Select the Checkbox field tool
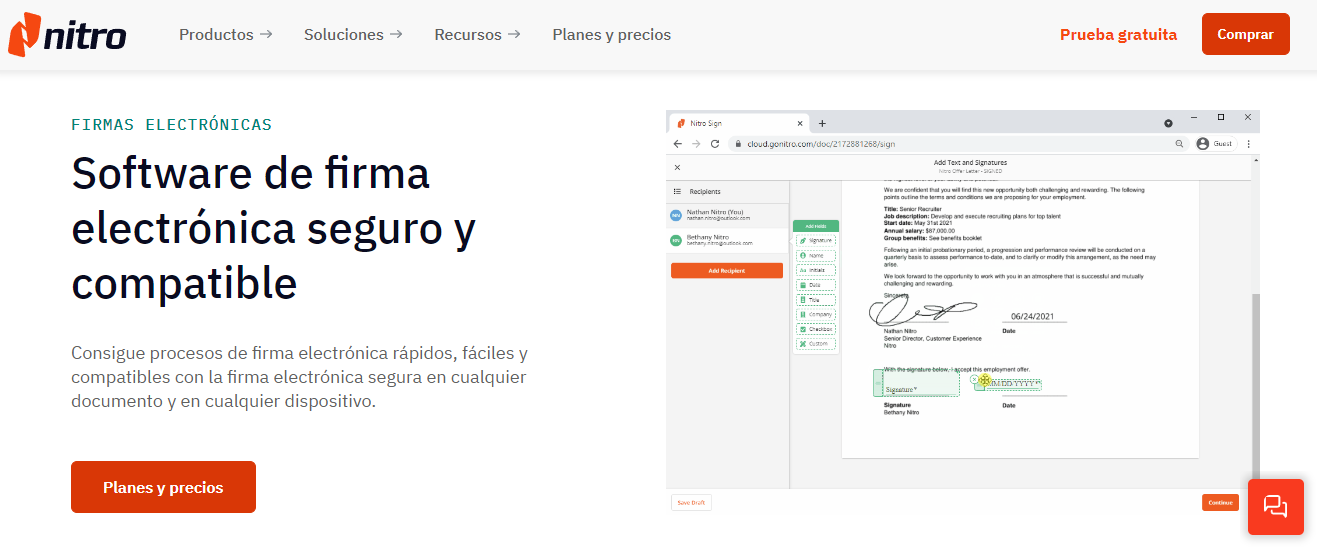 click(816, 329)
